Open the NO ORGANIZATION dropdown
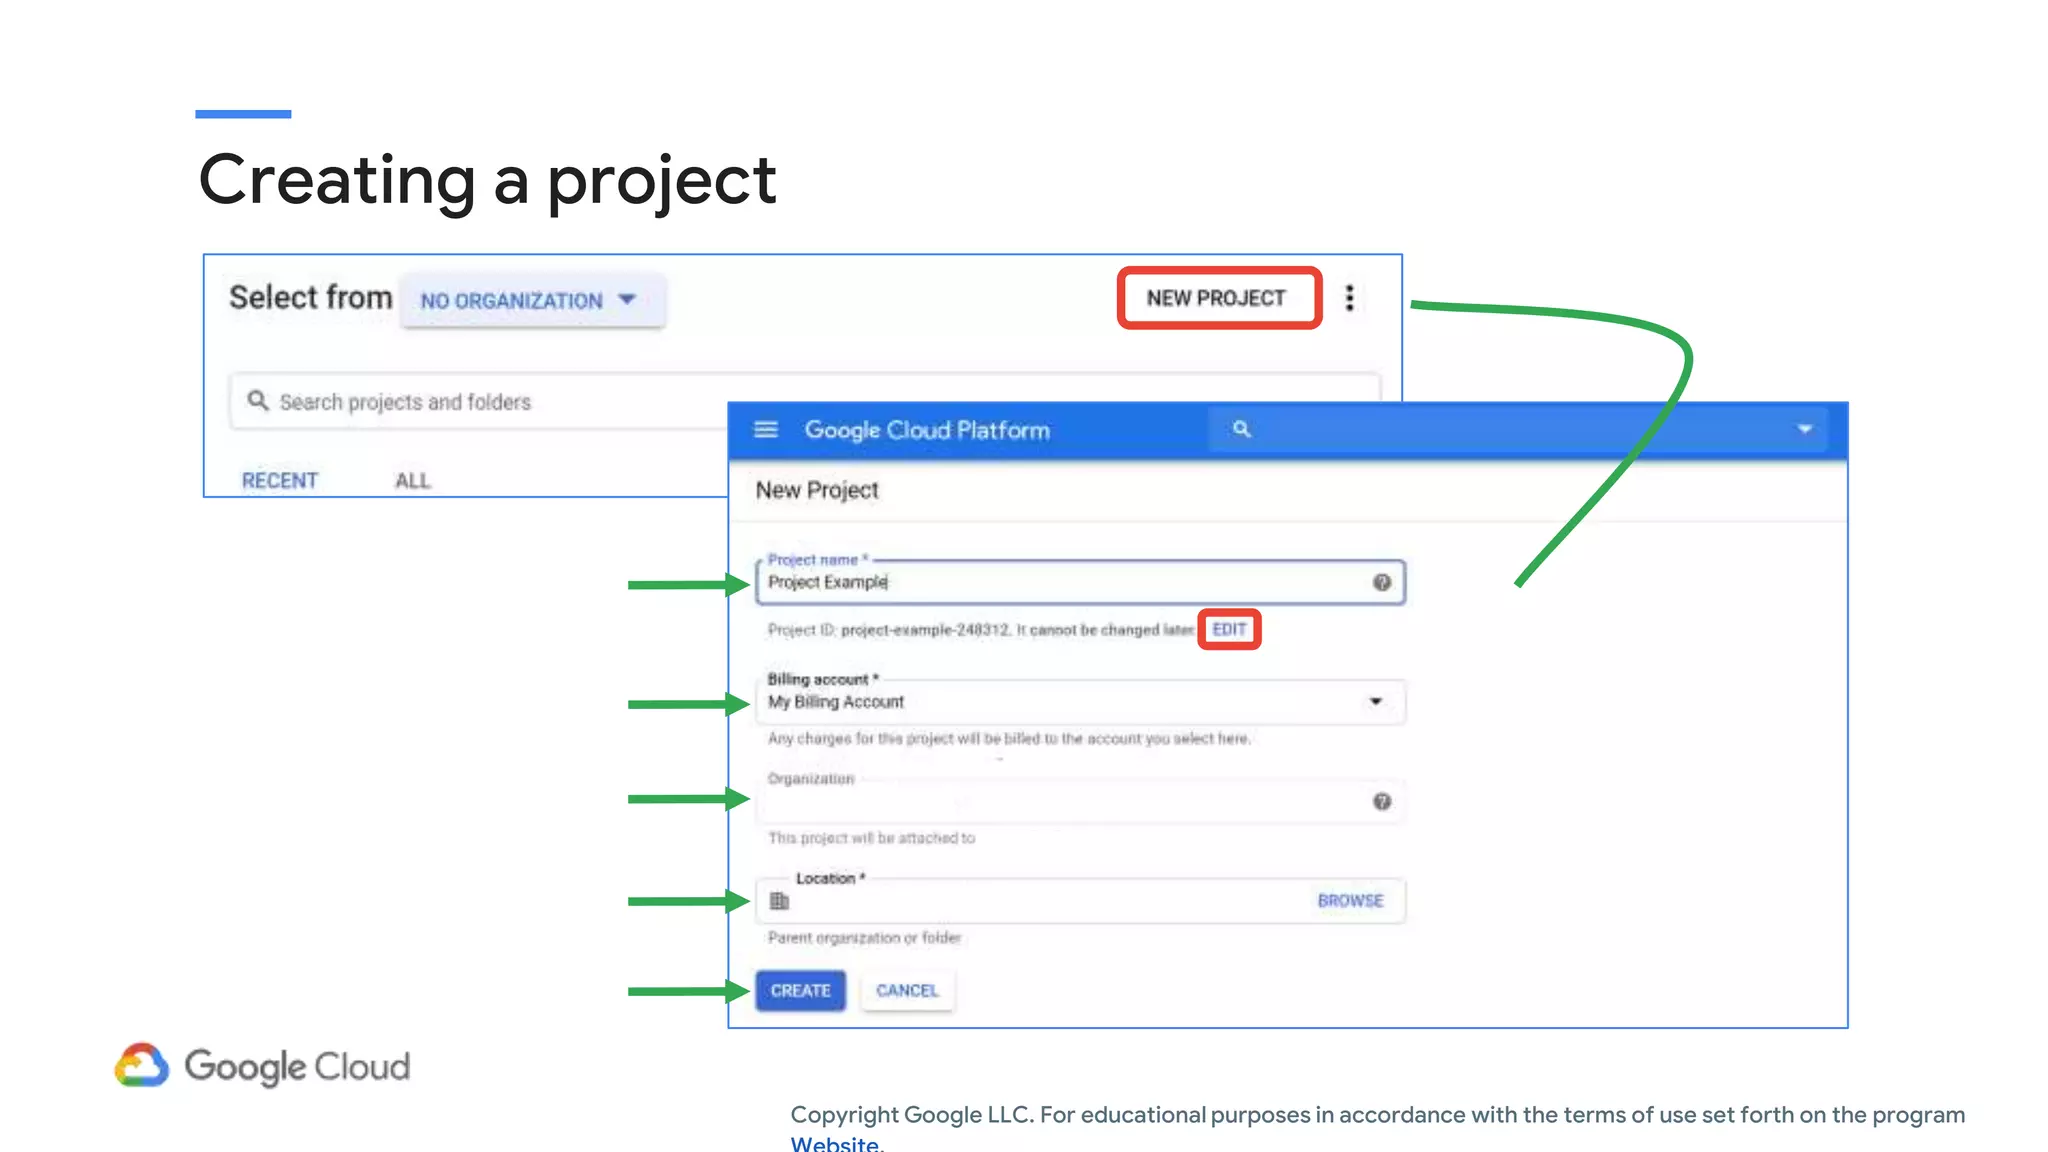This screenshot has width=2048, height=1152. click(532, 300)
